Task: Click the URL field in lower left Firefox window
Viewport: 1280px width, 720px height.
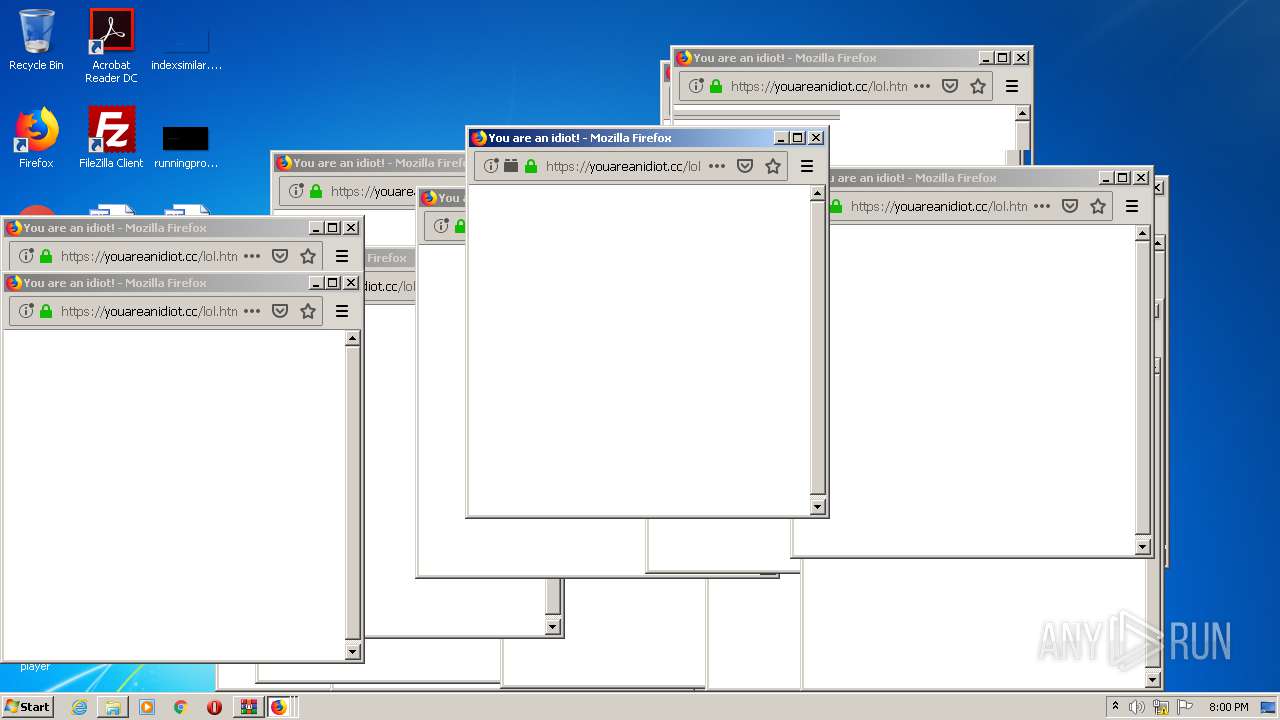Action: click(166, 311)
